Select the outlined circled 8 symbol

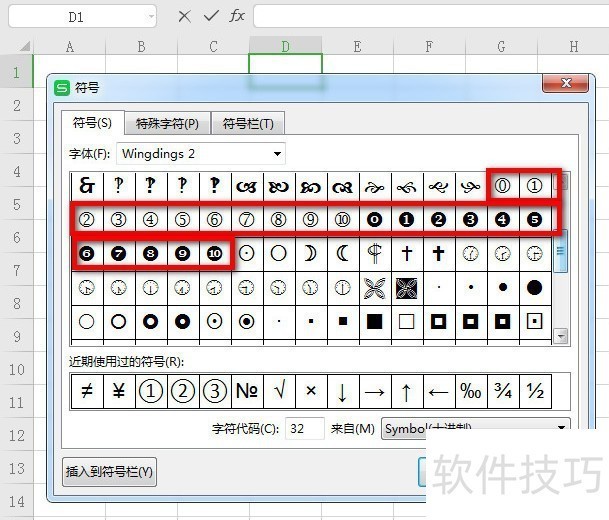(x=278, y=220)
